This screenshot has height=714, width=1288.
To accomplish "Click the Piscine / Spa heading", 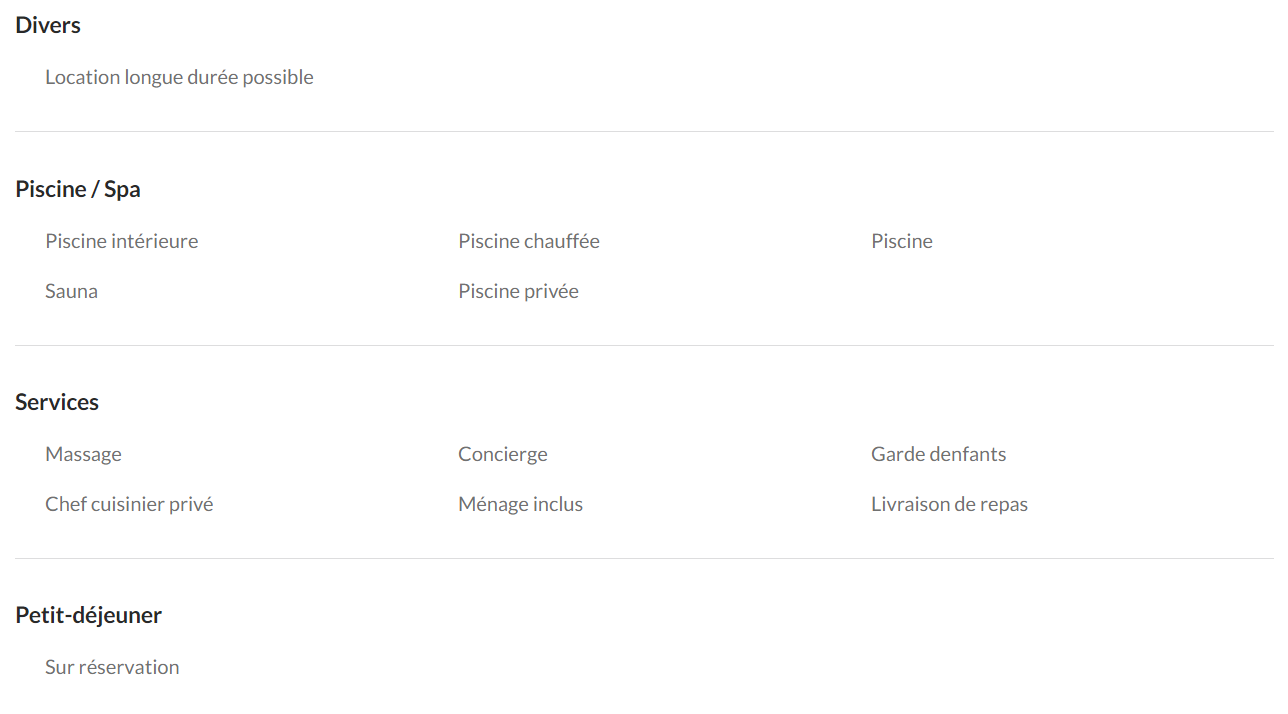I will coord(78,189).
